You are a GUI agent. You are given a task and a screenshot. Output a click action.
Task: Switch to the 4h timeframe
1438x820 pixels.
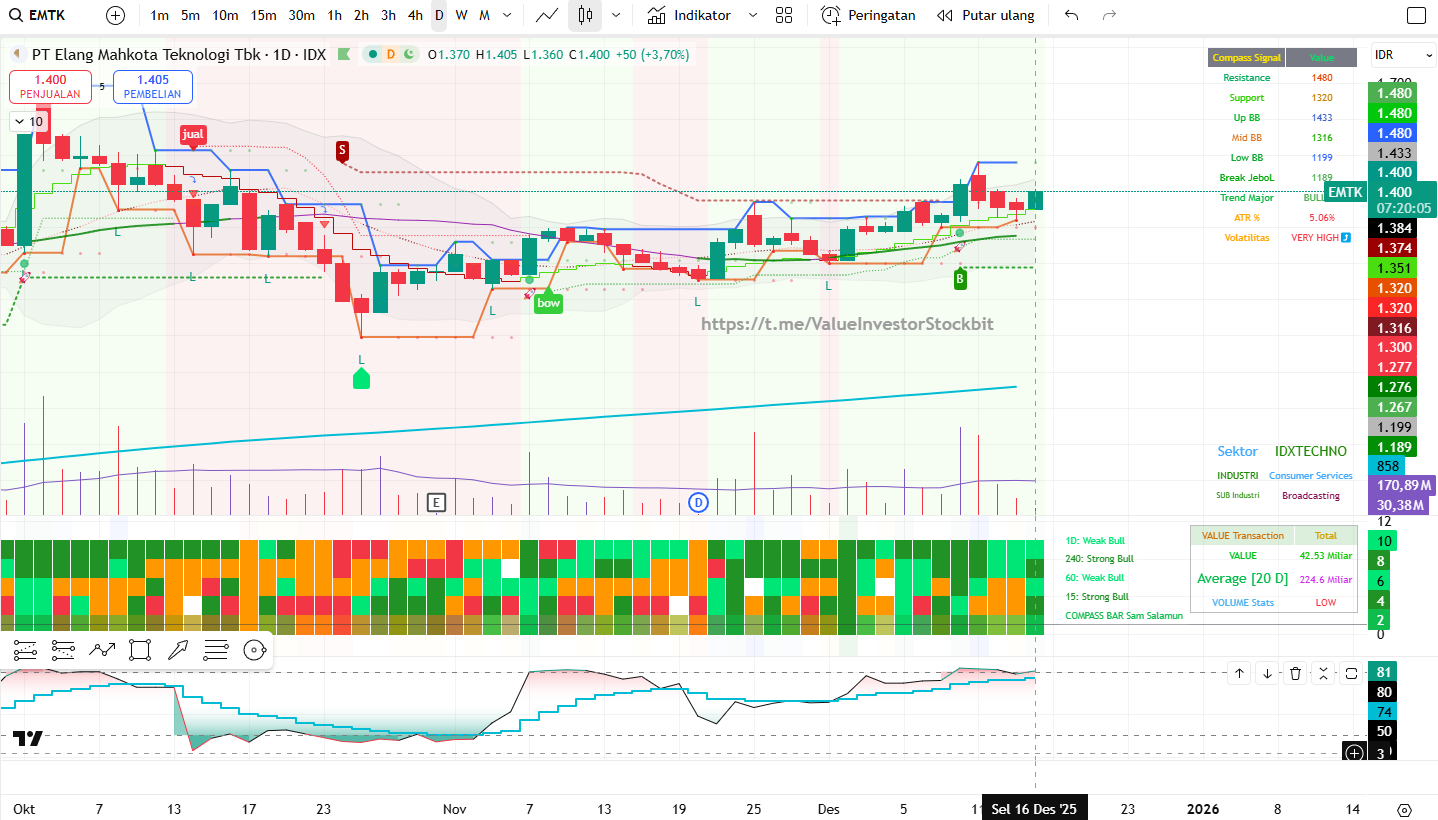coord(416,15)
